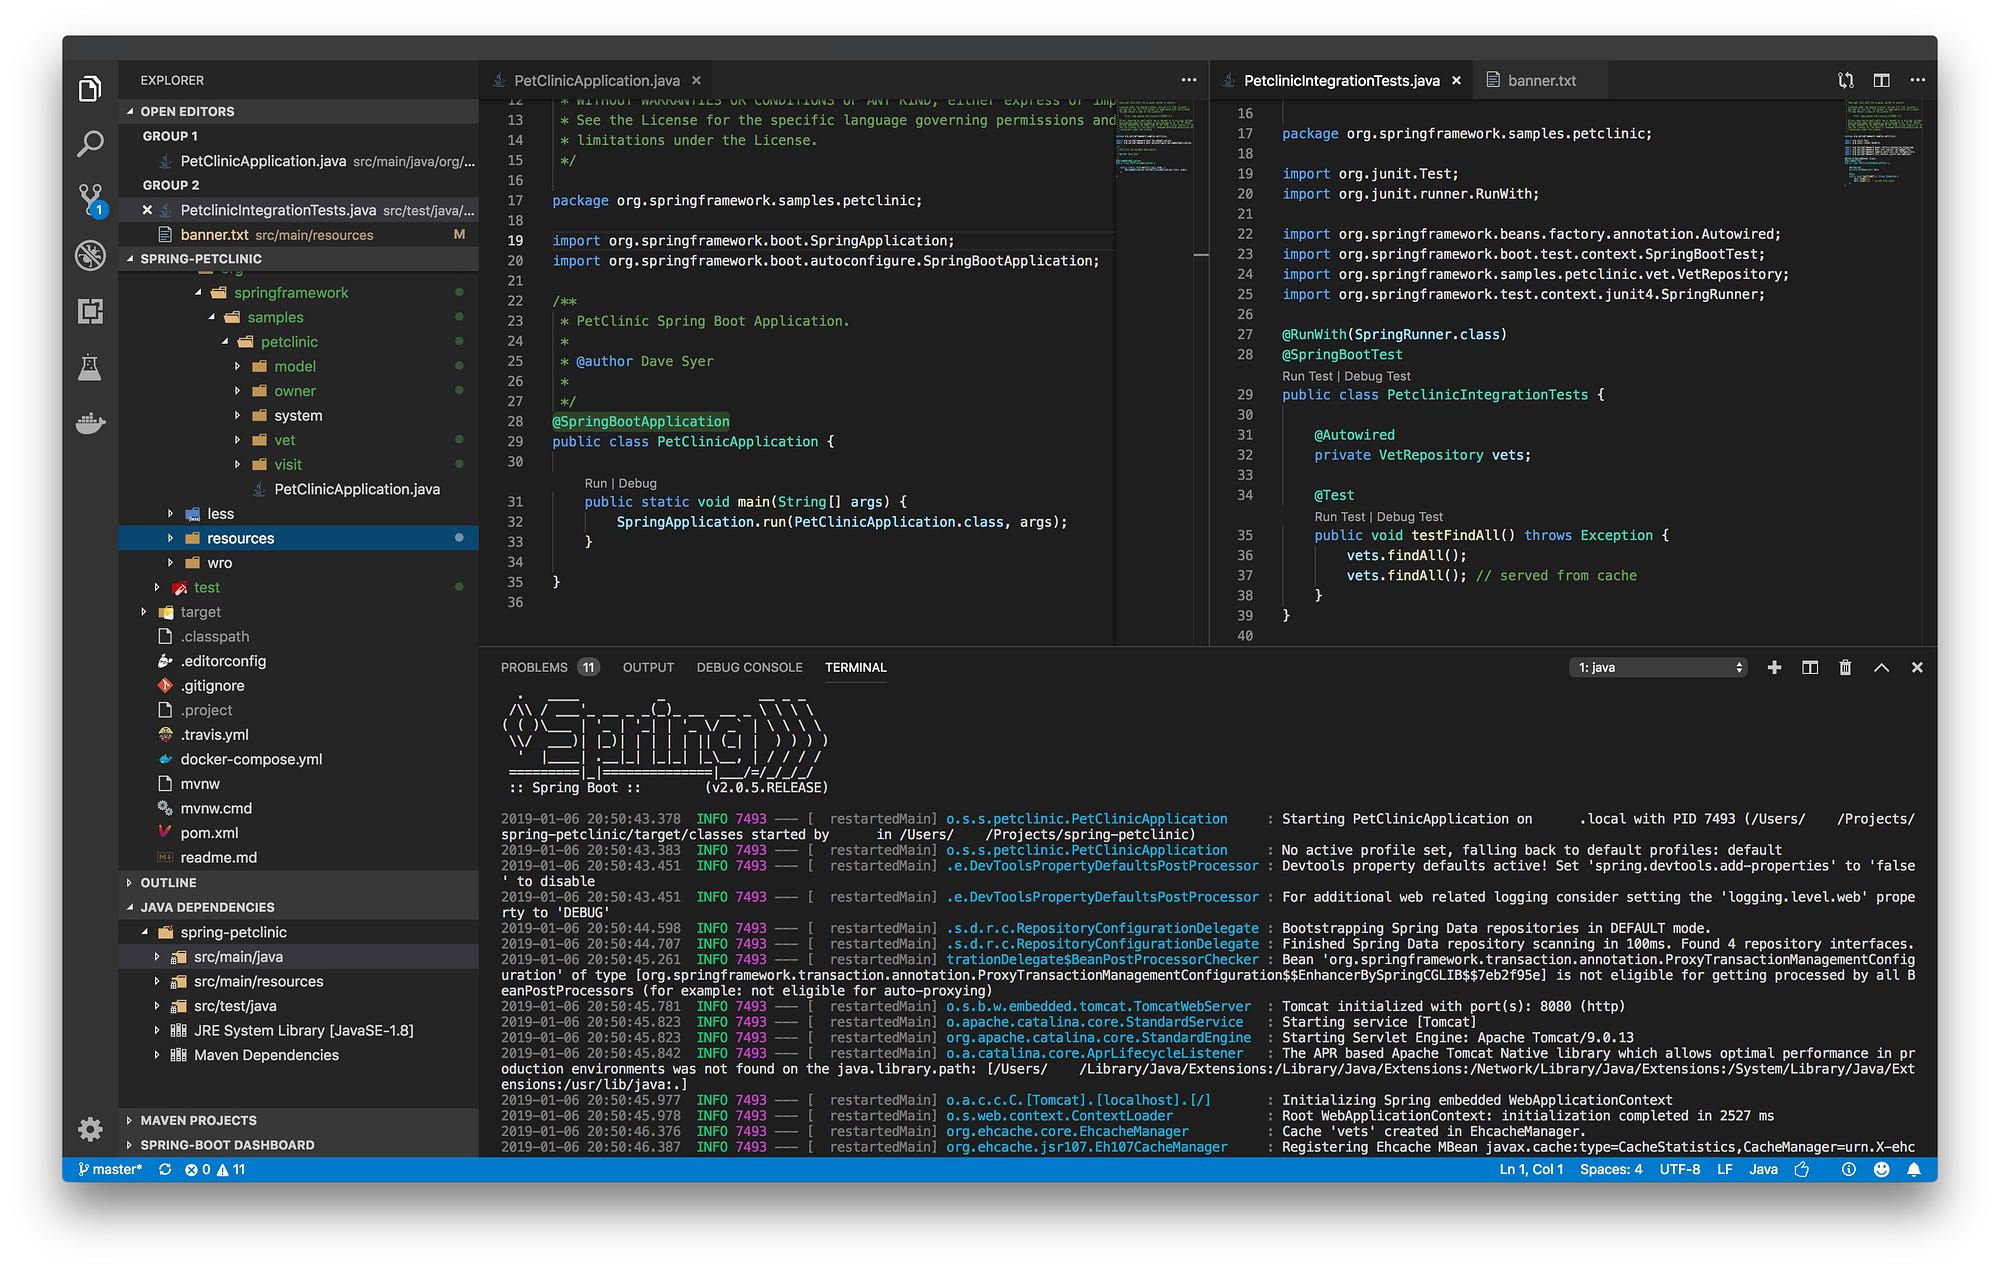Create a new terminal with the plus icon

tap(1774, 667)
